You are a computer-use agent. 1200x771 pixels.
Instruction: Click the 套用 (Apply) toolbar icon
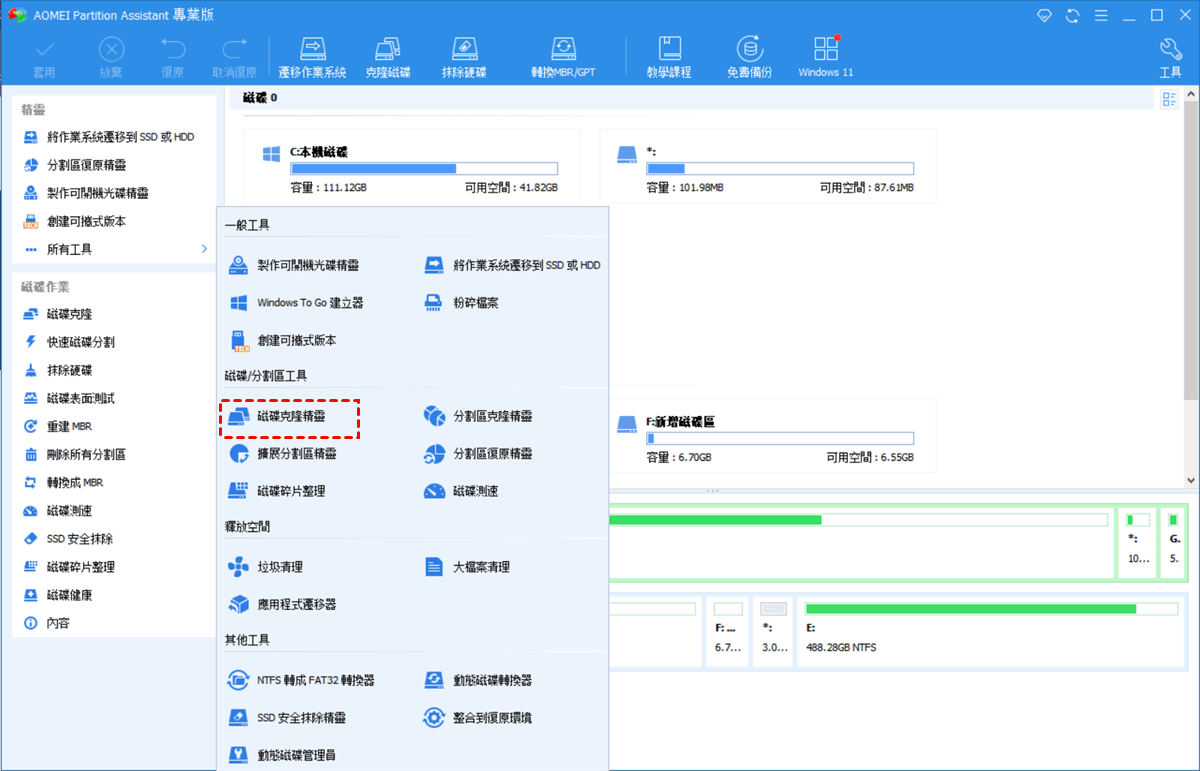[x=45, y=58]
